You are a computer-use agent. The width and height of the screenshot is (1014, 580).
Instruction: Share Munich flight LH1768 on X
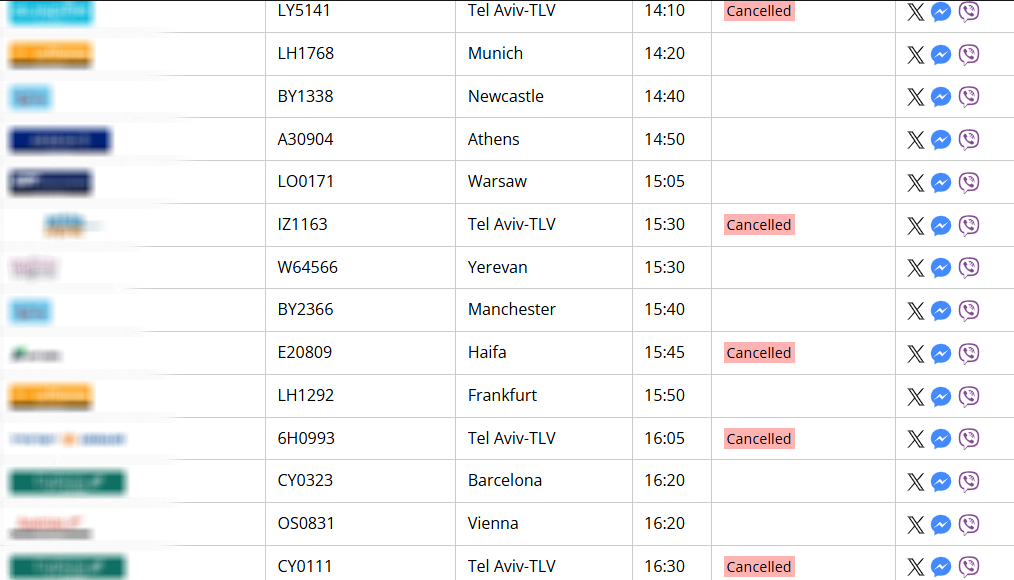[915, 54]
